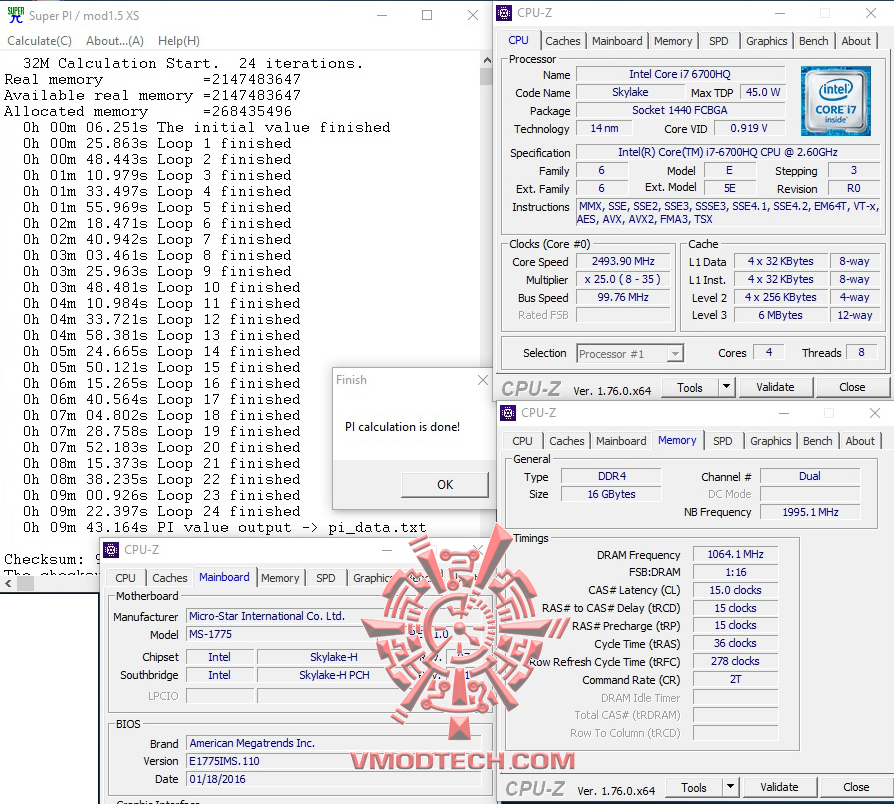Screen dimensions: 894x804
Task: Click the Intel Core i7 logo badge
Action: pos(835,101)
